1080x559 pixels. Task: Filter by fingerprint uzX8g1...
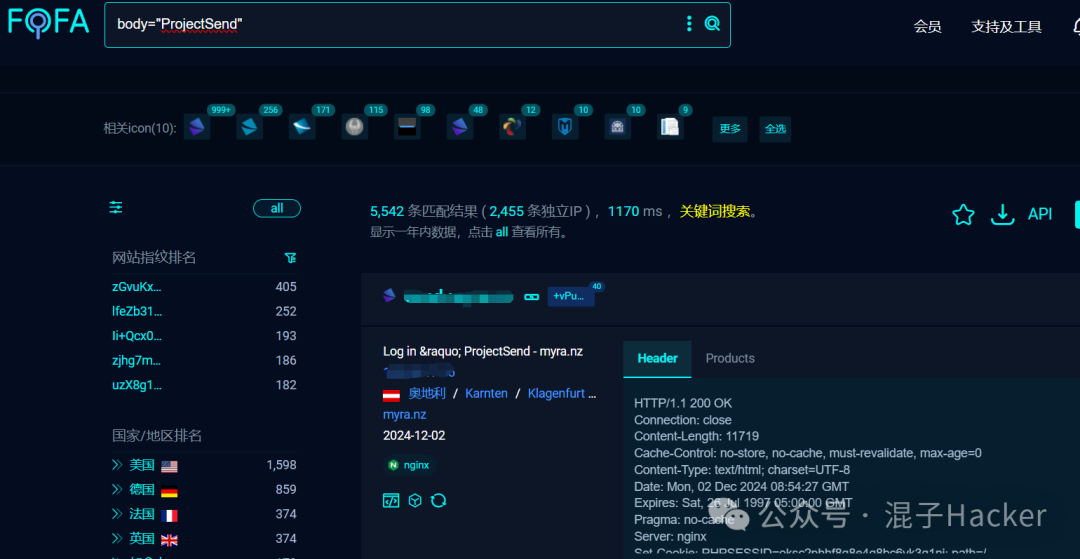pos(137,385)
